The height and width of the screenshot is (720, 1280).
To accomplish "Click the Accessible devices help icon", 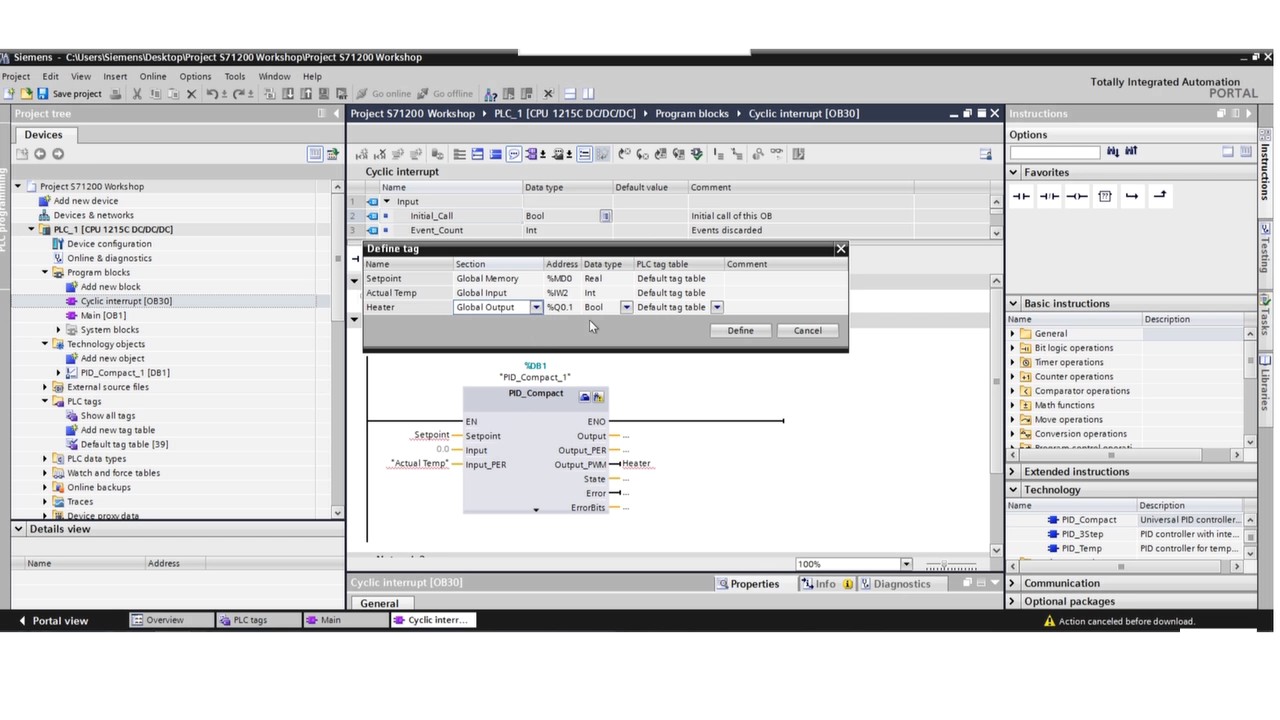I will pos(491,94).
